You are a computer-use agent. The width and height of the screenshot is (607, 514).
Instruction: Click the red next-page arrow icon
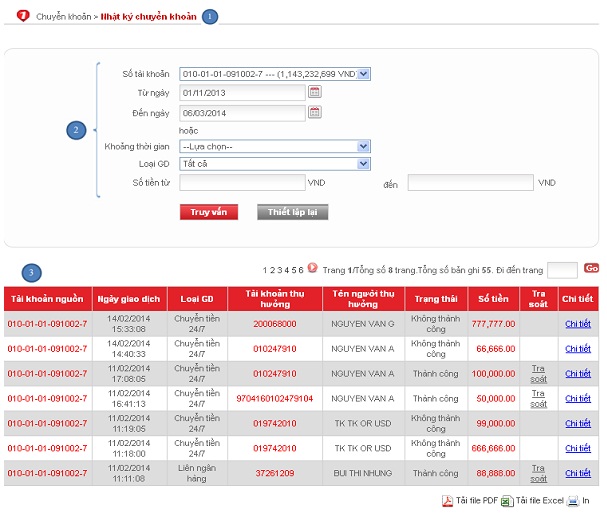(312, 268)
